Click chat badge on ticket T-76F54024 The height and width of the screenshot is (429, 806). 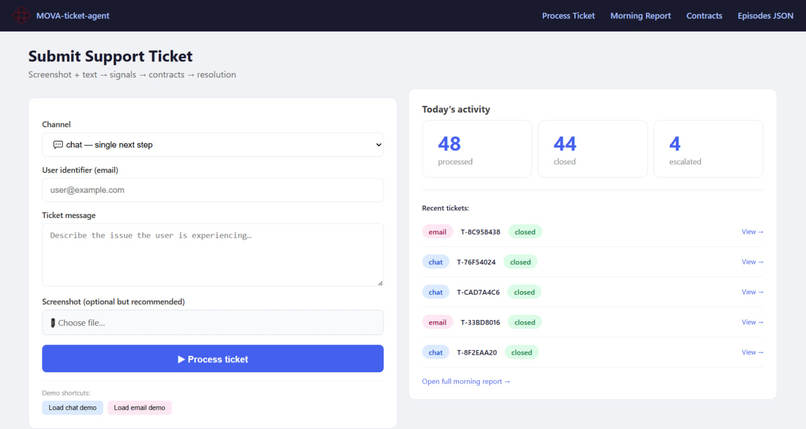(x=435, y=262)
